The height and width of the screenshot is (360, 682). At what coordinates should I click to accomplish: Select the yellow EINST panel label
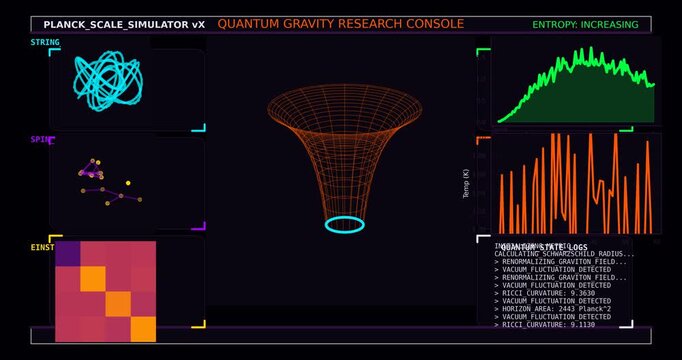coord(42,247)
